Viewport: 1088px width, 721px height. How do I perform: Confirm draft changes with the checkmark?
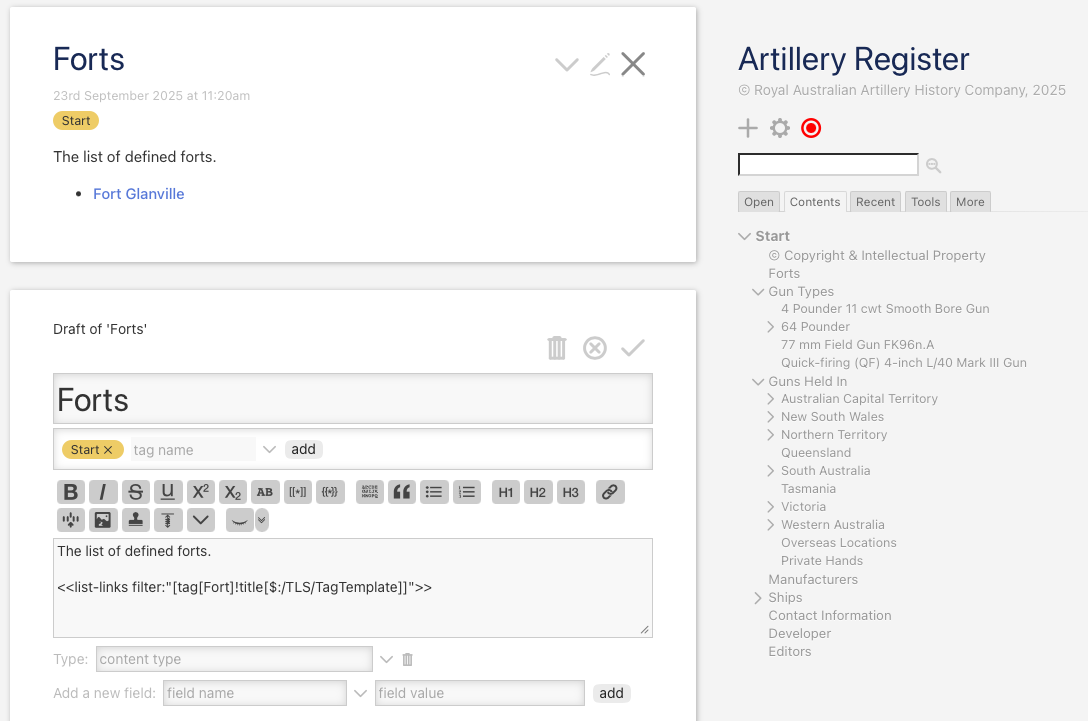point(633,348)
